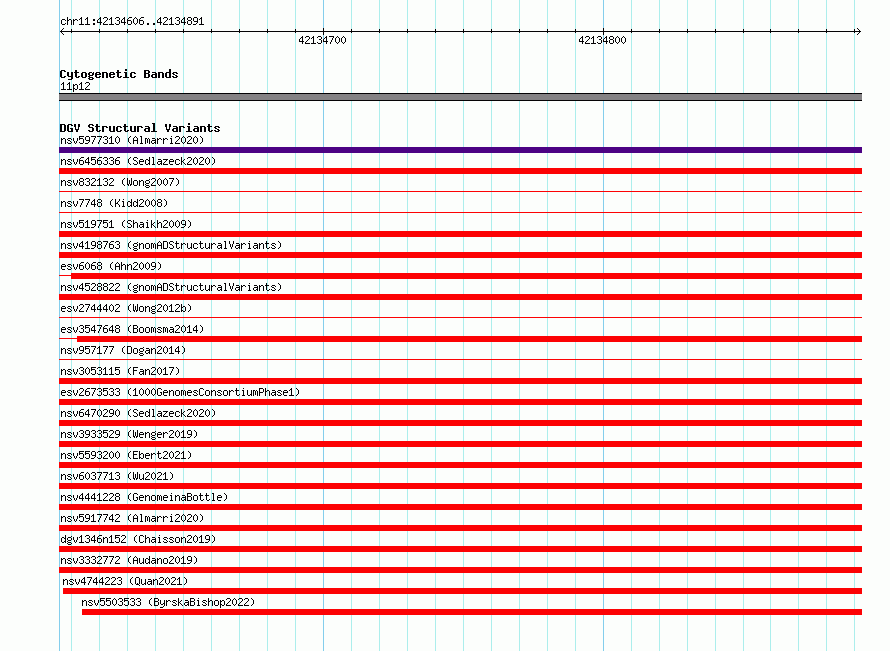
Task: Select nsv519751 (Shaikh2009) label
Action: click(x=126, y=224)
